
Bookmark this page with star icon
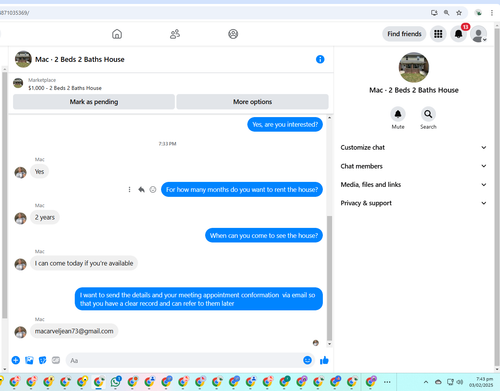pos(459,13)
